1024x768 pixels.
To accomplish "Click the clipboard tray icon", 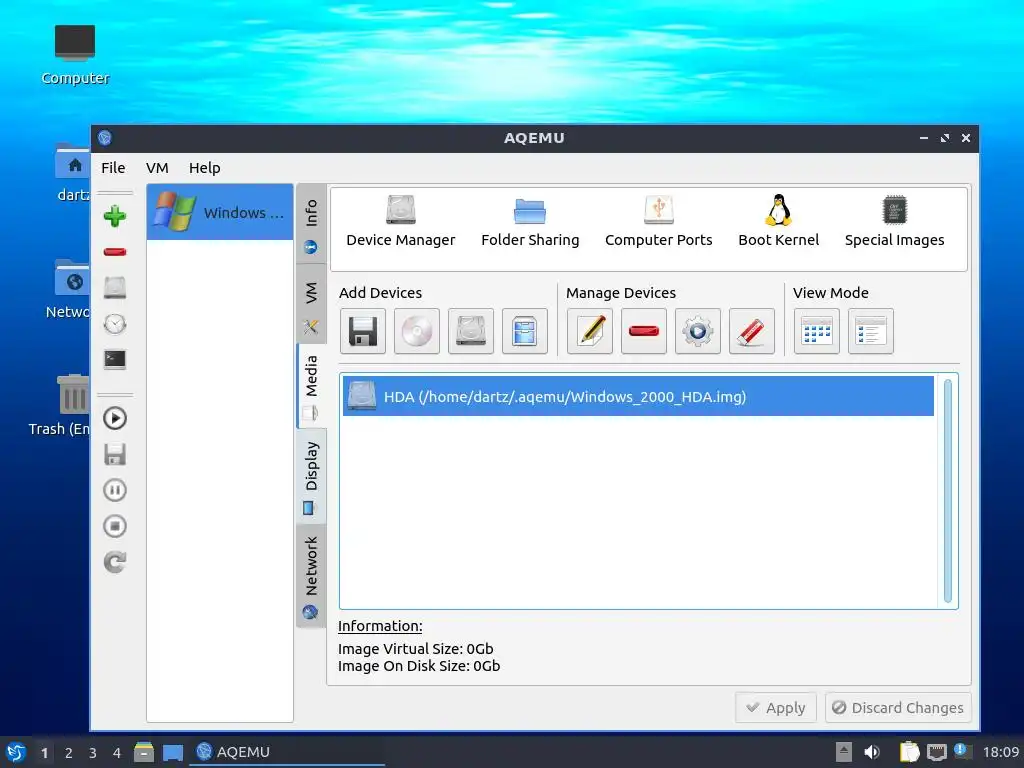I will click(x=909, y=752).
